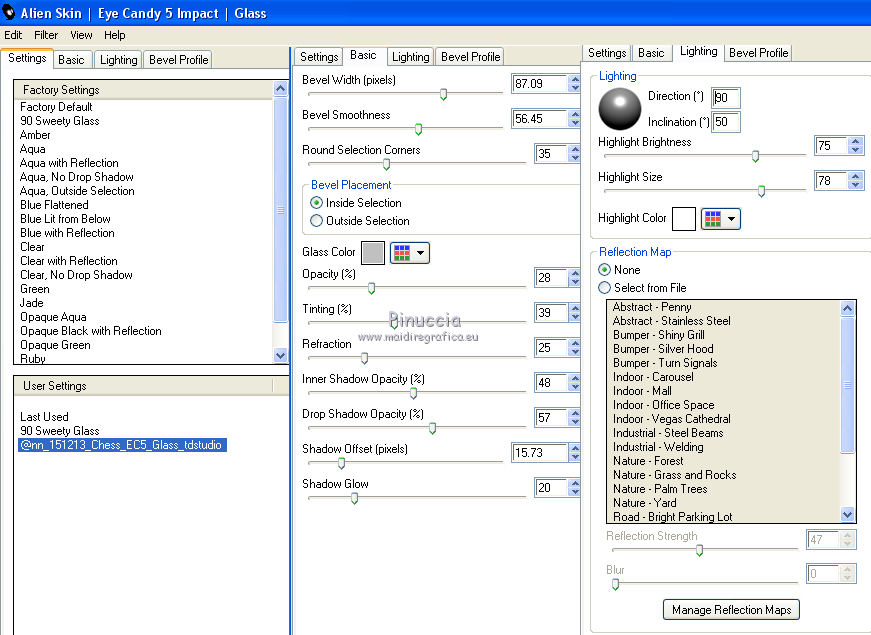871x635 pixels.
Task: Open the View menu
Action: pyautogui.click(x=81, y=35)
